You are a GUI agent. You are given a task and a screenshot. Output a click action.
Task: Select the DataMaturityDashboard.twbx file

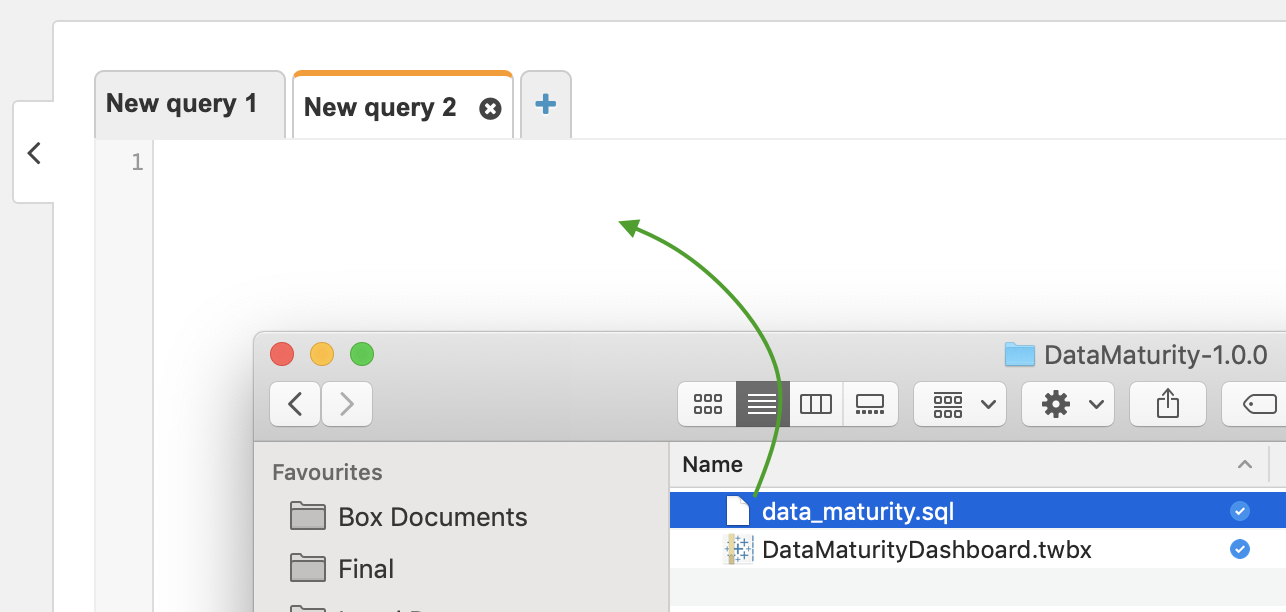(x=926, y=549)
